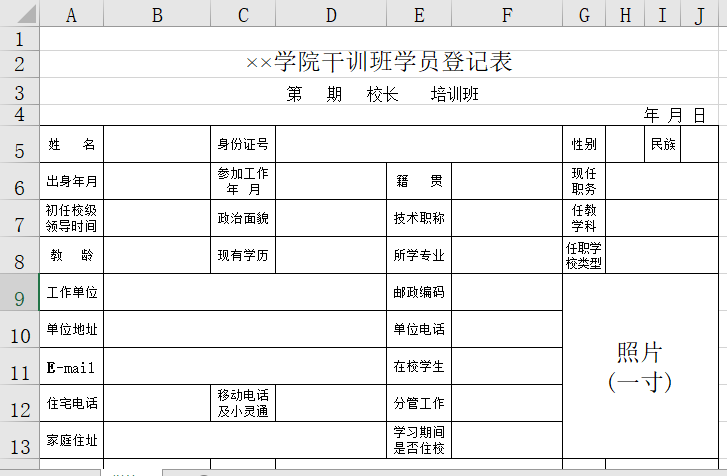Click the blank cell right of 家庭住址

click(245, 440)
